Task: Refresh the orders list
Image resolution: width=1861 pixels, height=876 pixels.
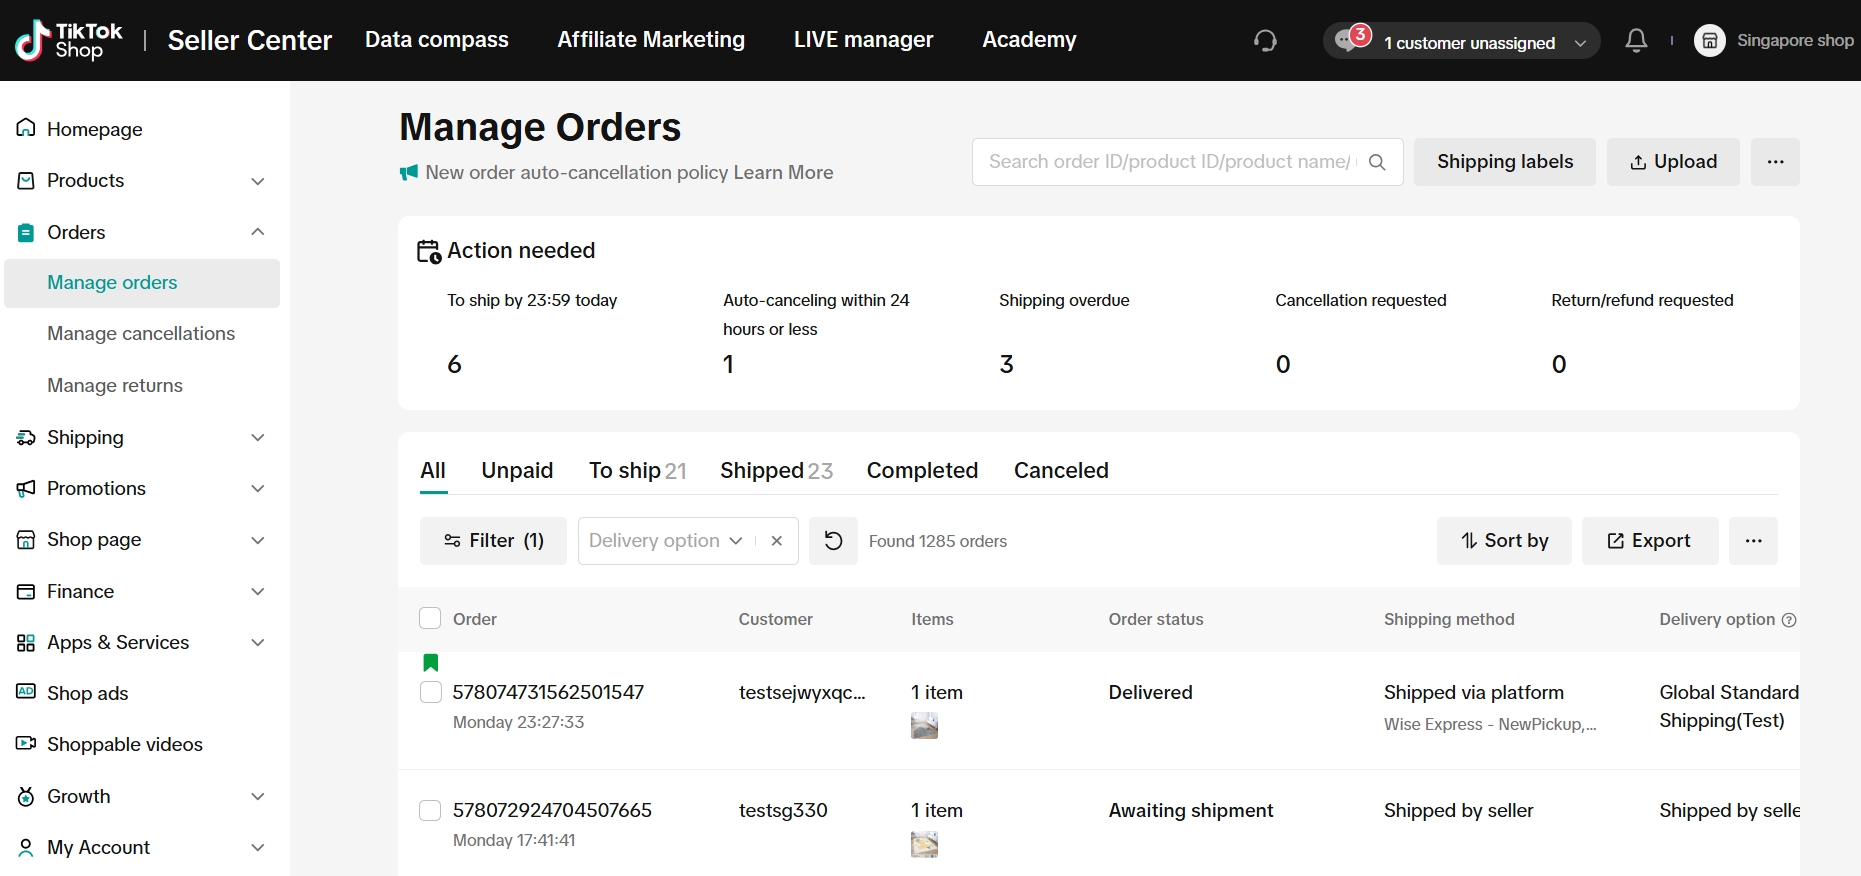Action: click(833, 541)
